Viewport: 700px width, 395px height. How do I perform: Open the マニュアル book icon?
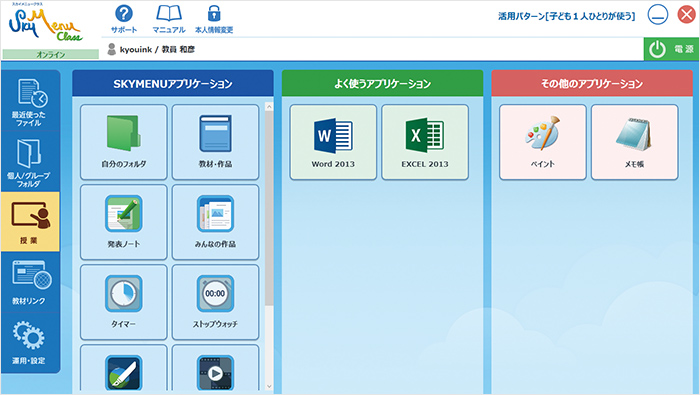point(169,19)
